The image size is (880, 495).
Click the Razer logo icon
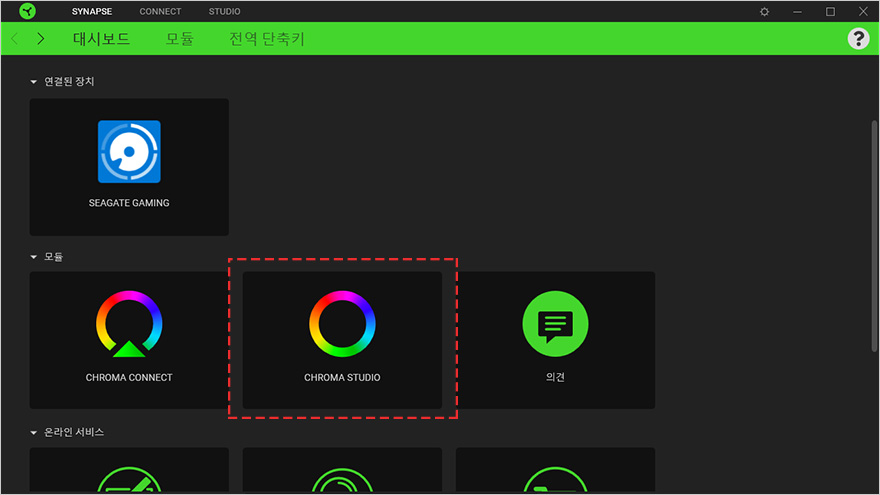[x=27, y=11]
